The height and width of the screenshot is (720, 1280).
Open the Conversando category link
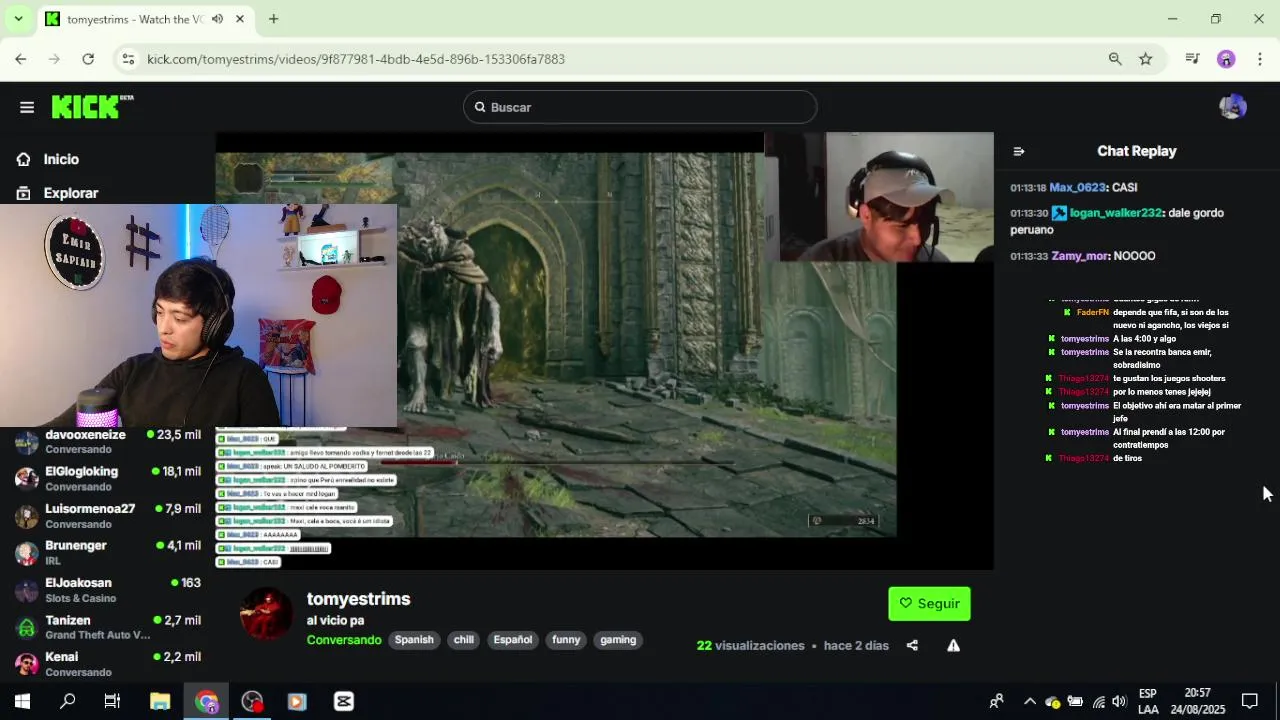344,640
